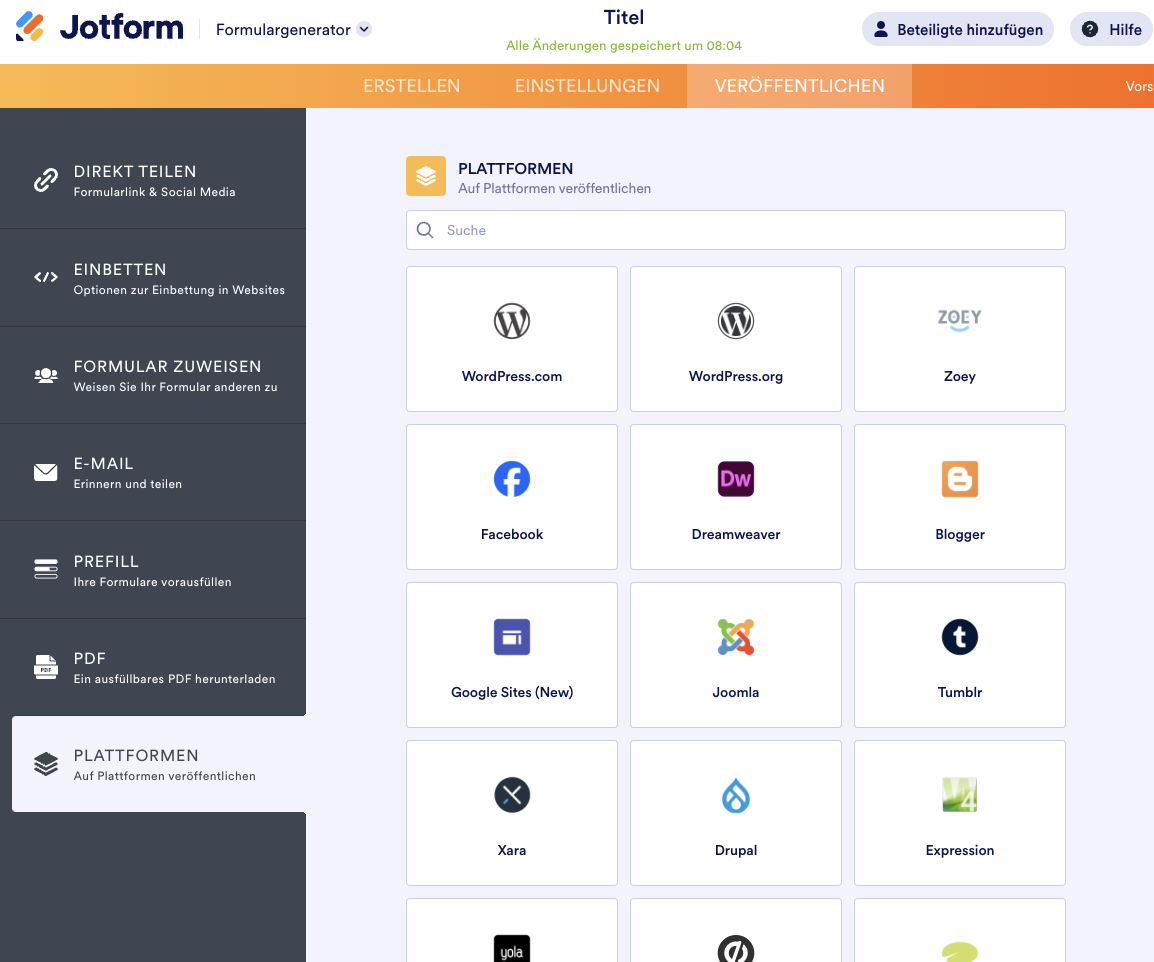Open the Formulargenerator dropdown
The height and width of the screenshot is (962, 1154).
293,30
